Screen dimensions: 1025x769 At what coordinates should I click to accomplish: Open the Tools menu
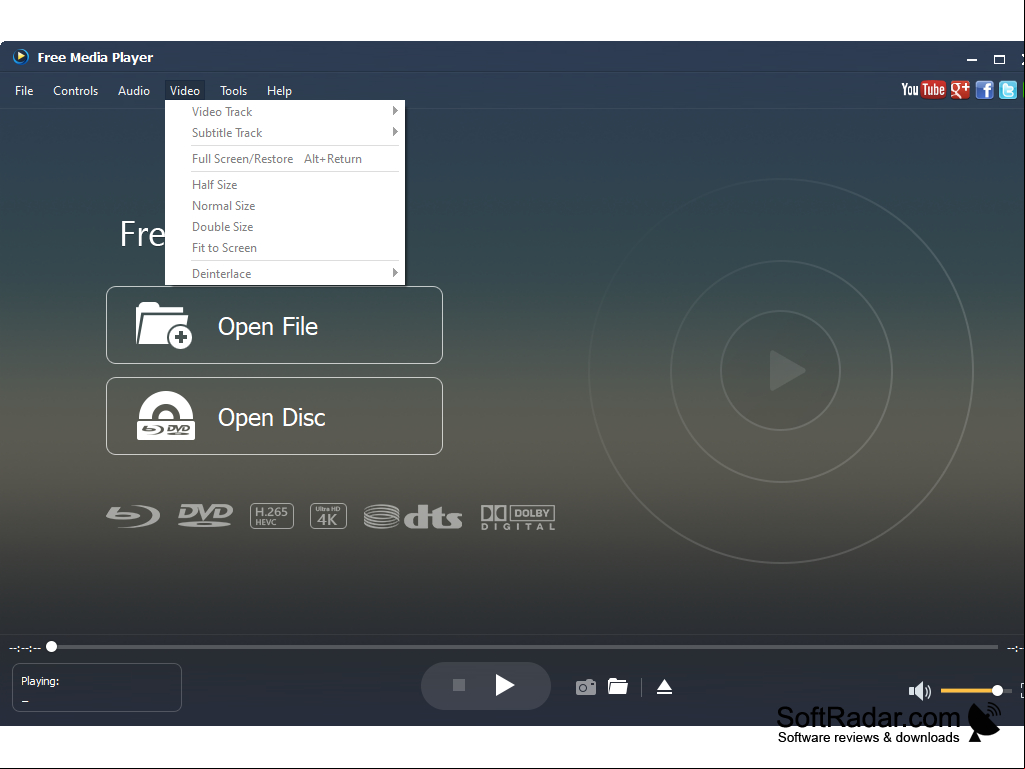click(233, 90)
